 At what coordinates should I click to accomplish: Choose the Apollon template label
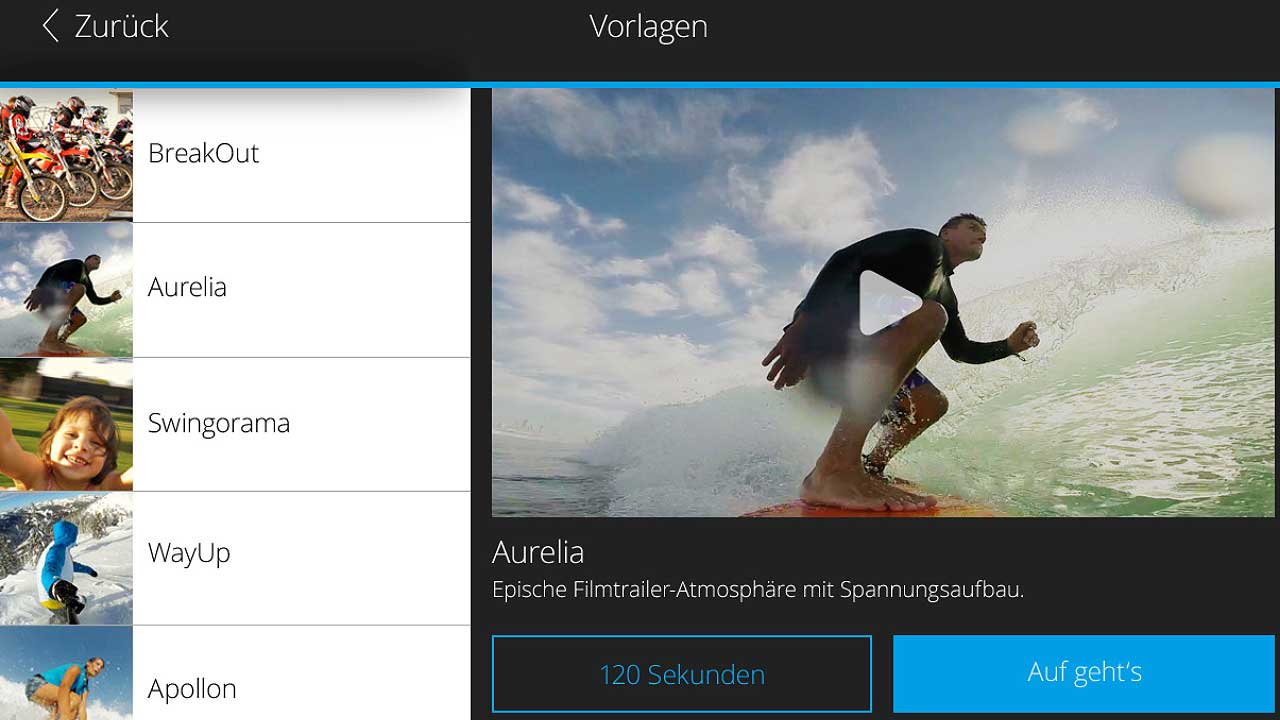(x=192, y=689)
